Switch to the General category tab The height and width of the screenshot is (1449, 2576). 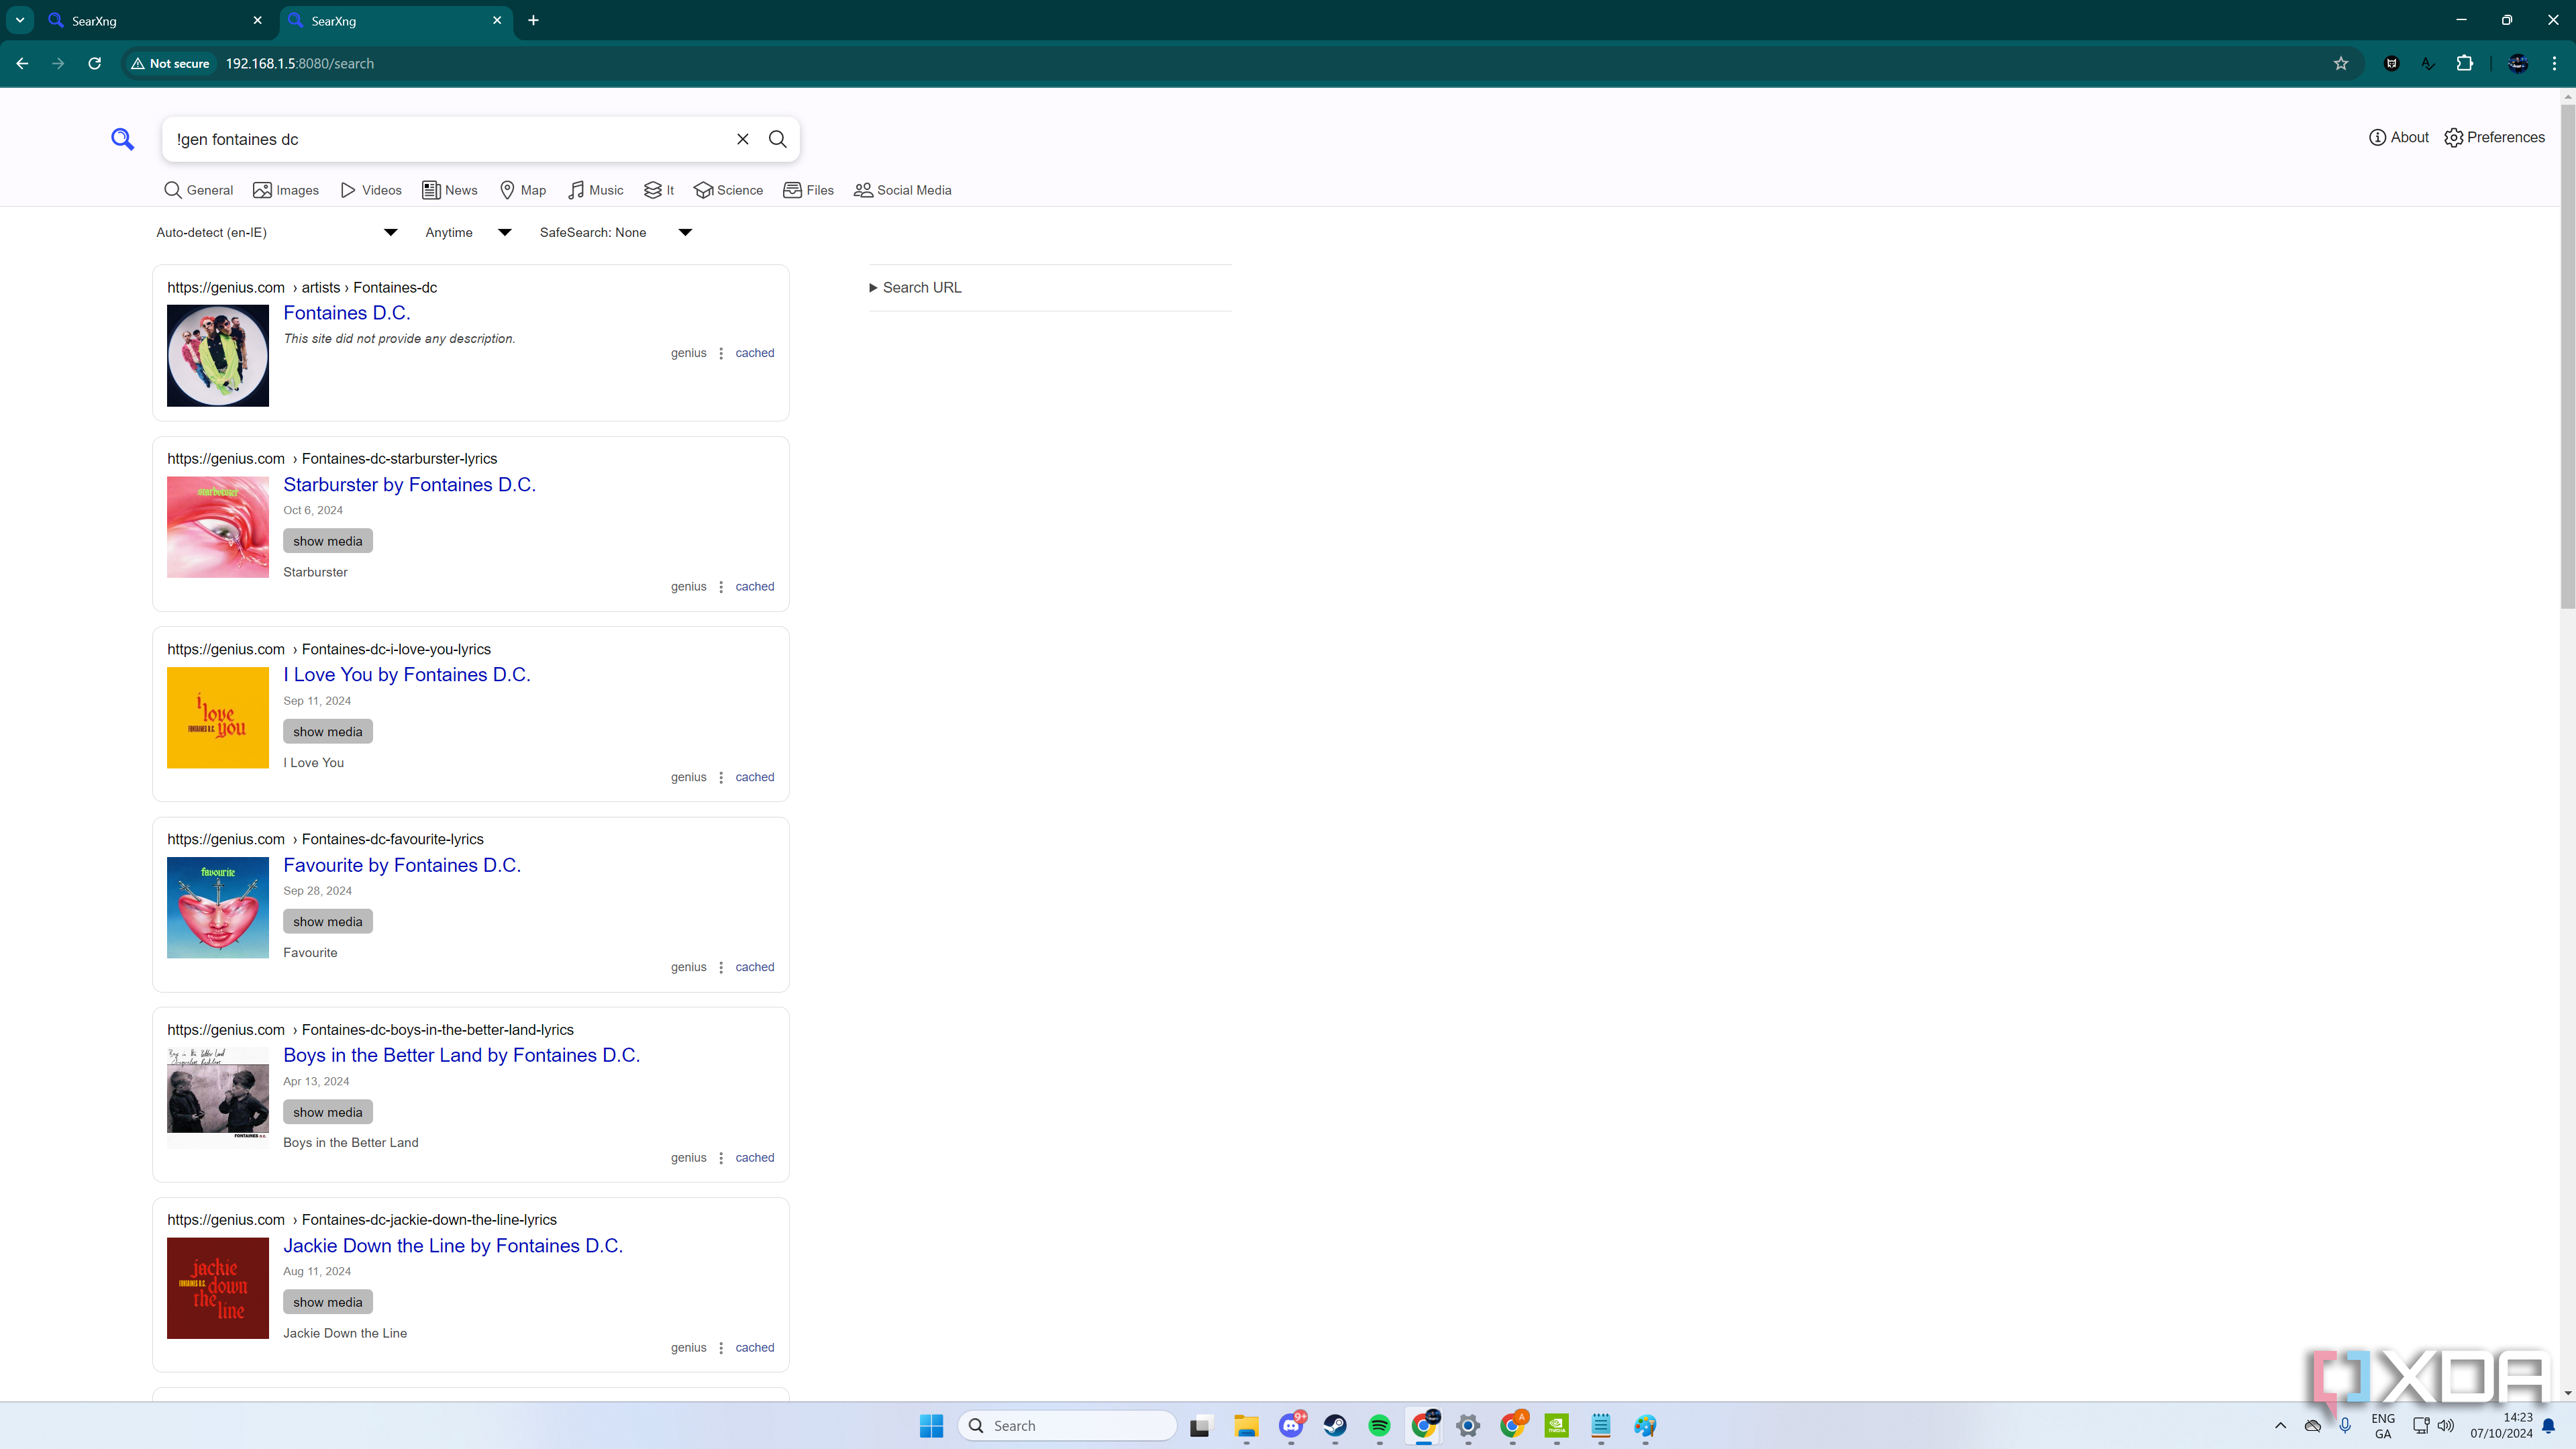[198, 190]
